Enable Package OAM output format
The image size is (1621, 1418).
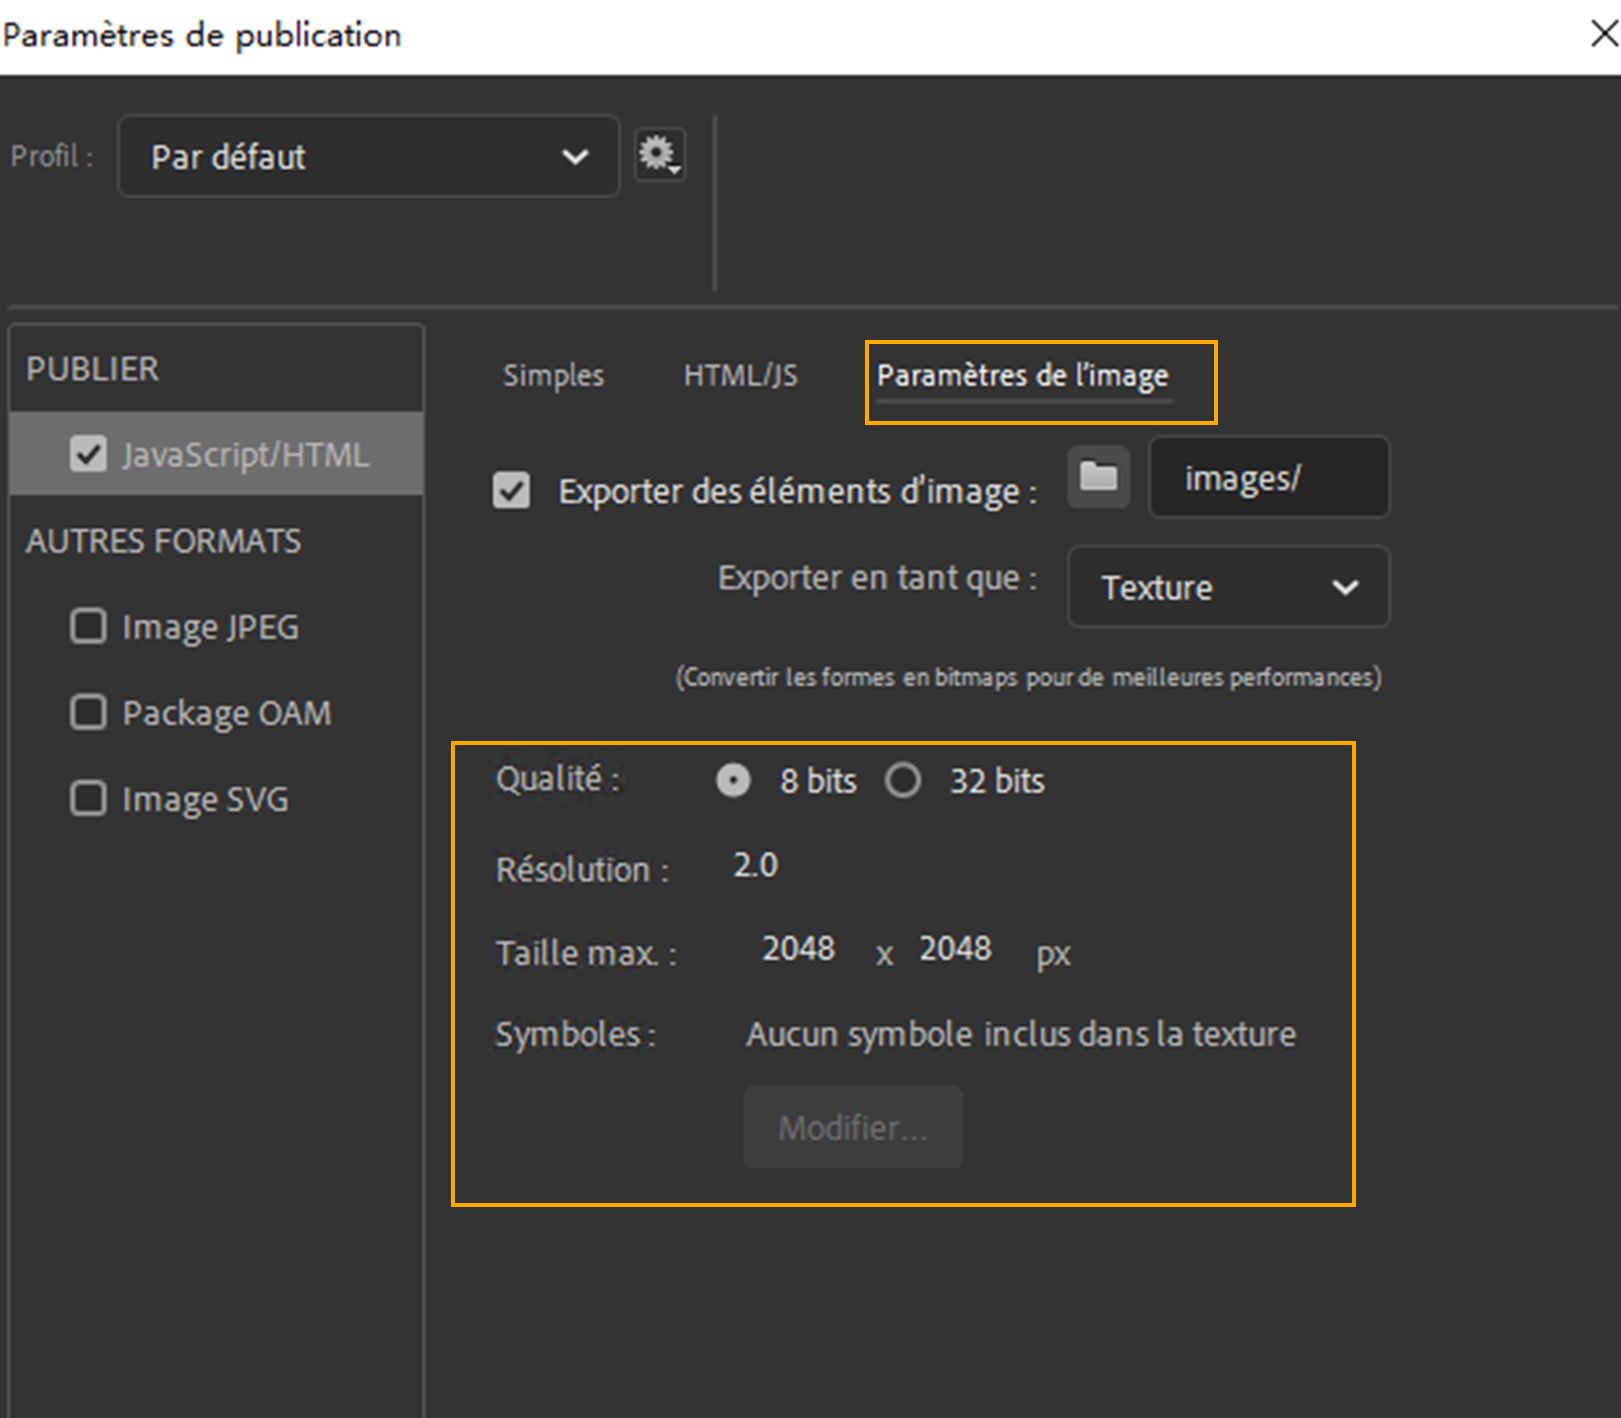[89, 712]
